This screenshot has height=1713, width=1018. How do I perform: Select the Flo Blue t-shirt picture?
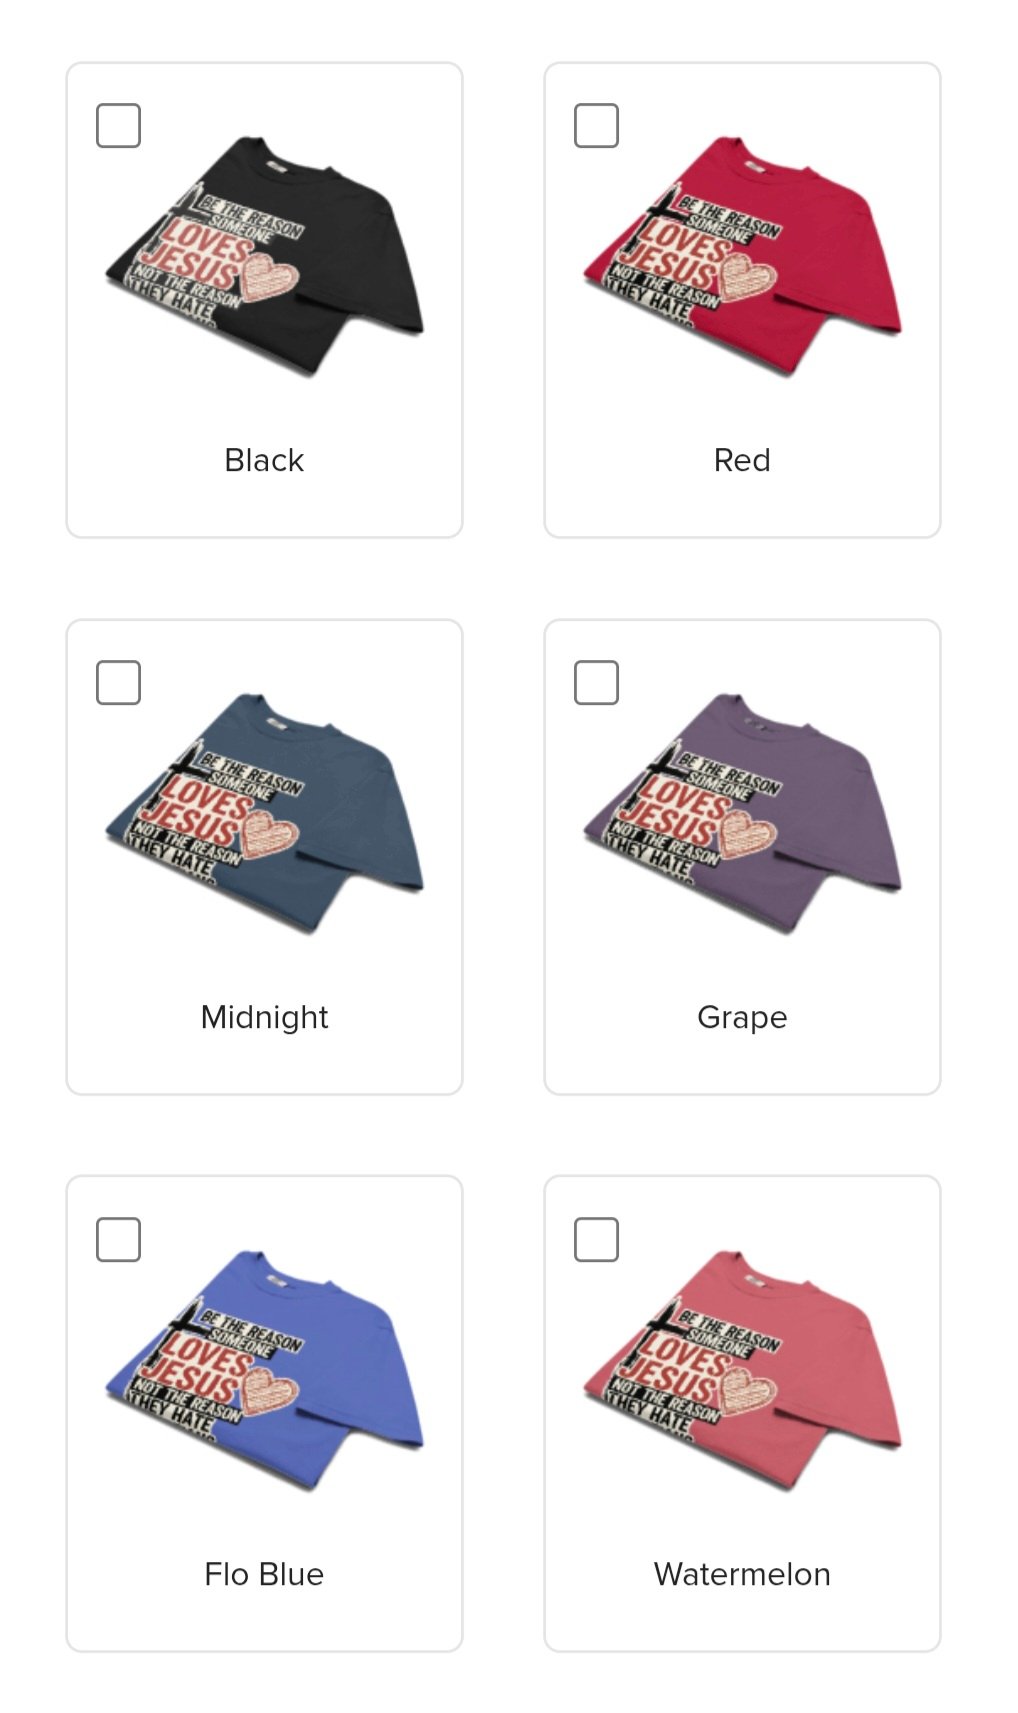click(265, 1371)
